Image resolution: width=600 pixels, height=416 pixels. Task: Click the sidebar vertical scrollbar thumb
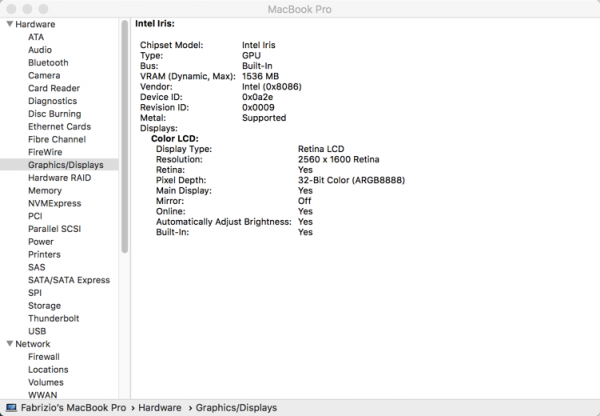pyautogui.click(x=125, y=137)
